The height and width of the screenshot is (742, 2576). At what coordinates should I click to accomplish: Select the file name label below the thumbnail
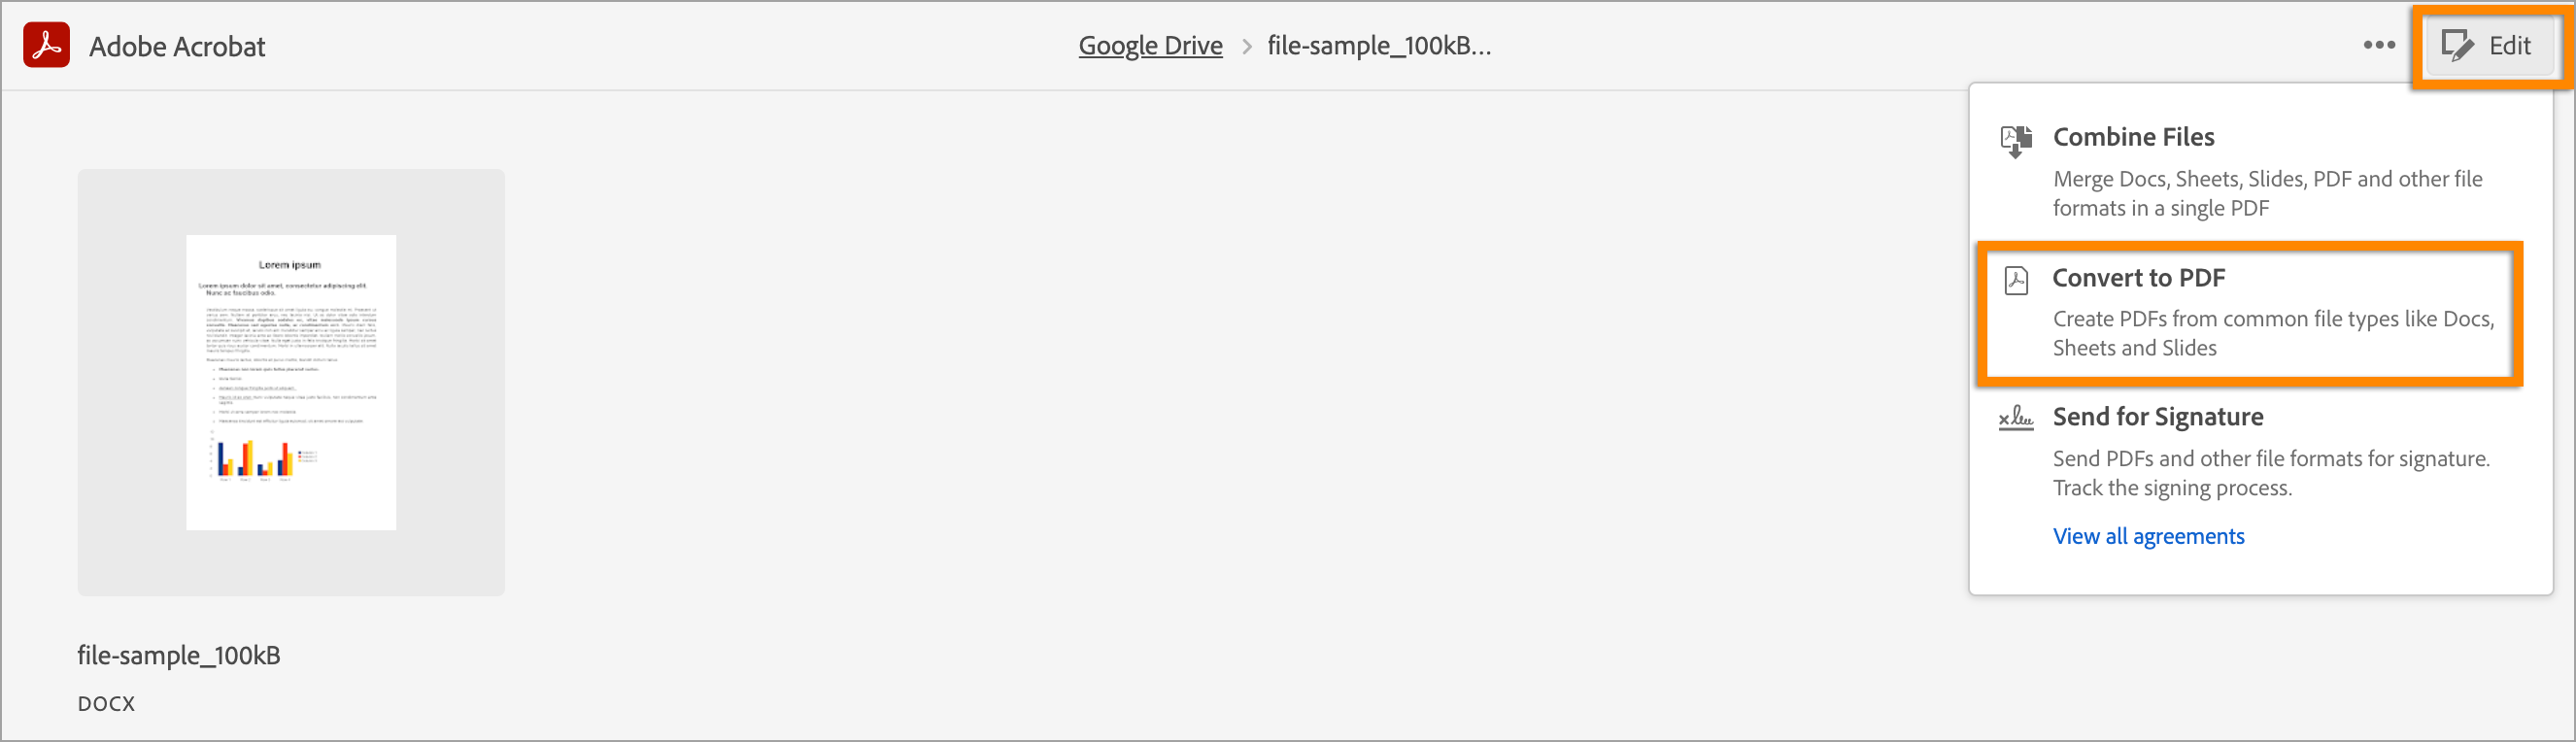(x=179, y=655)
